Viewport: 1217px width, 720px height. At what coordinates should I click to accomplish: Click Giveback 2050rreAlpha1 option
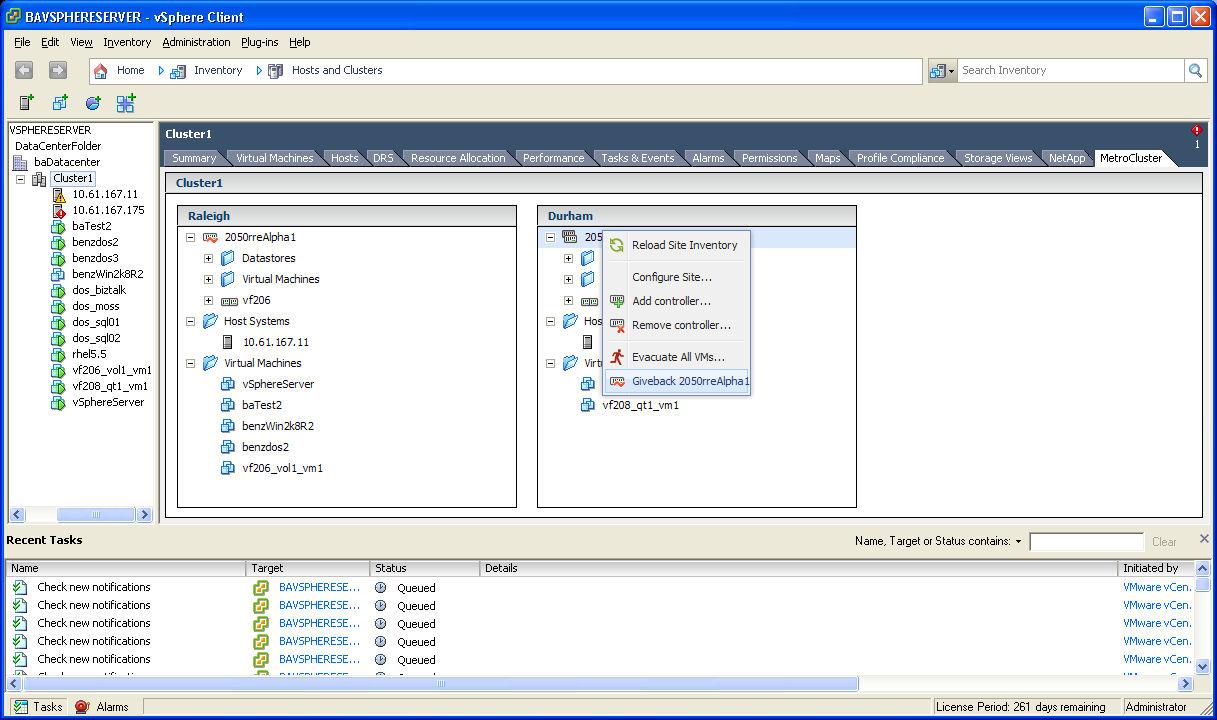tap(689, 381)
